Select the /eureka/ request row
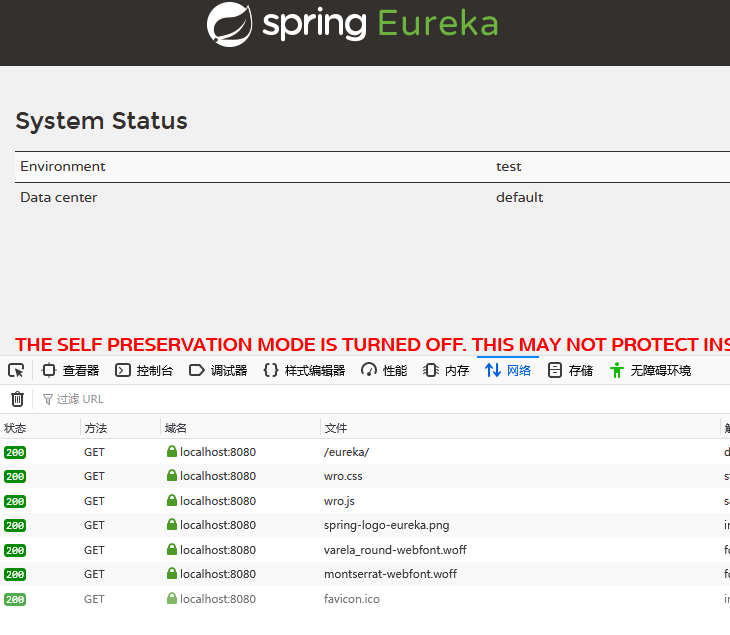Viewport: 730px width, 635px height. 365,452
